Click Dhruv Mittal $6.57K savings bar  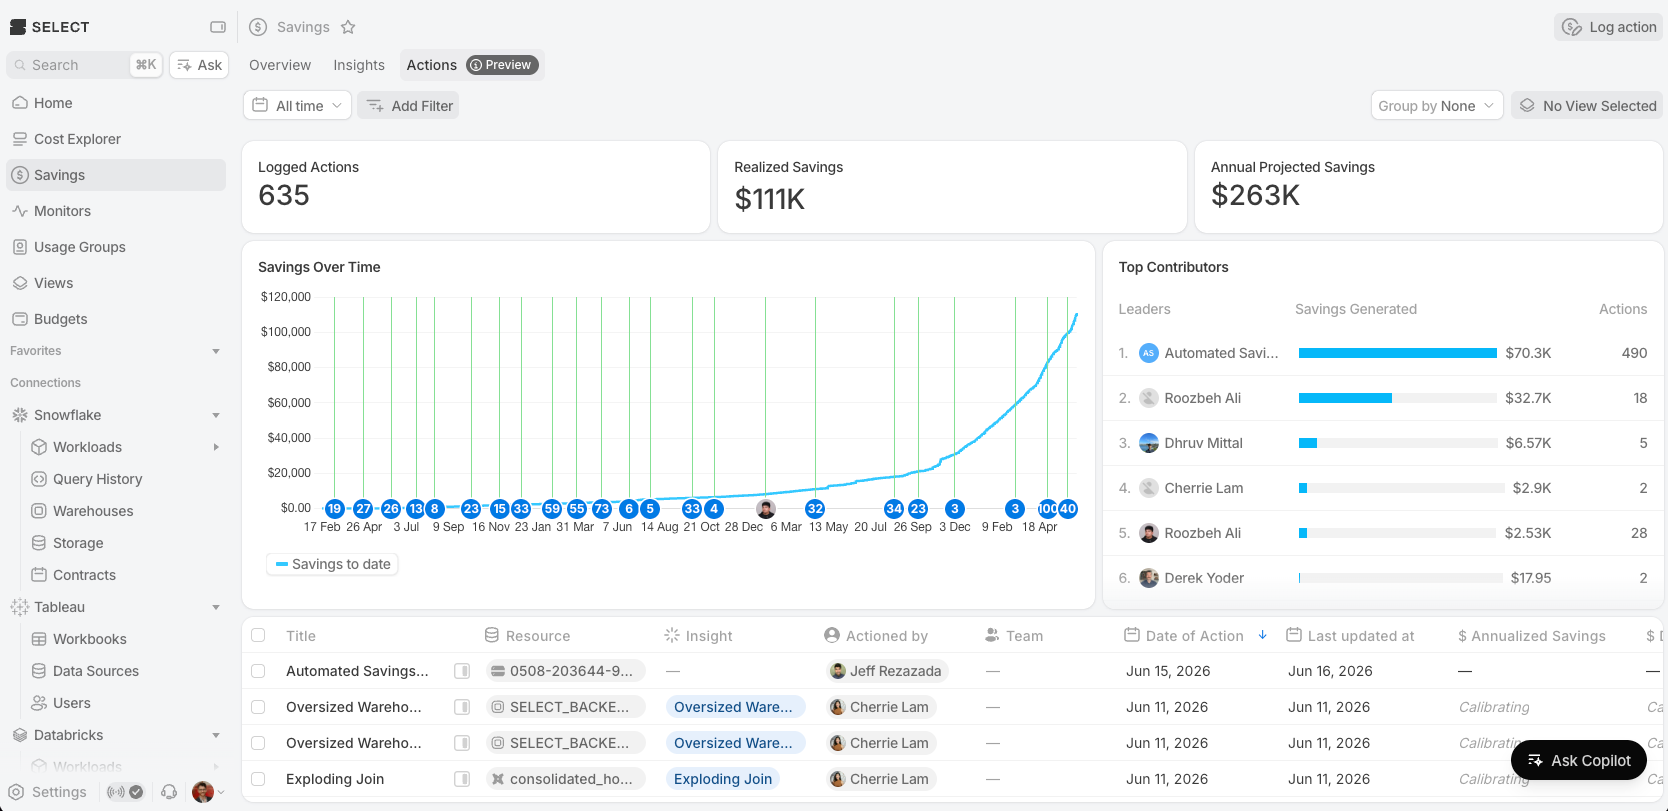click(x=1308, y=443)
